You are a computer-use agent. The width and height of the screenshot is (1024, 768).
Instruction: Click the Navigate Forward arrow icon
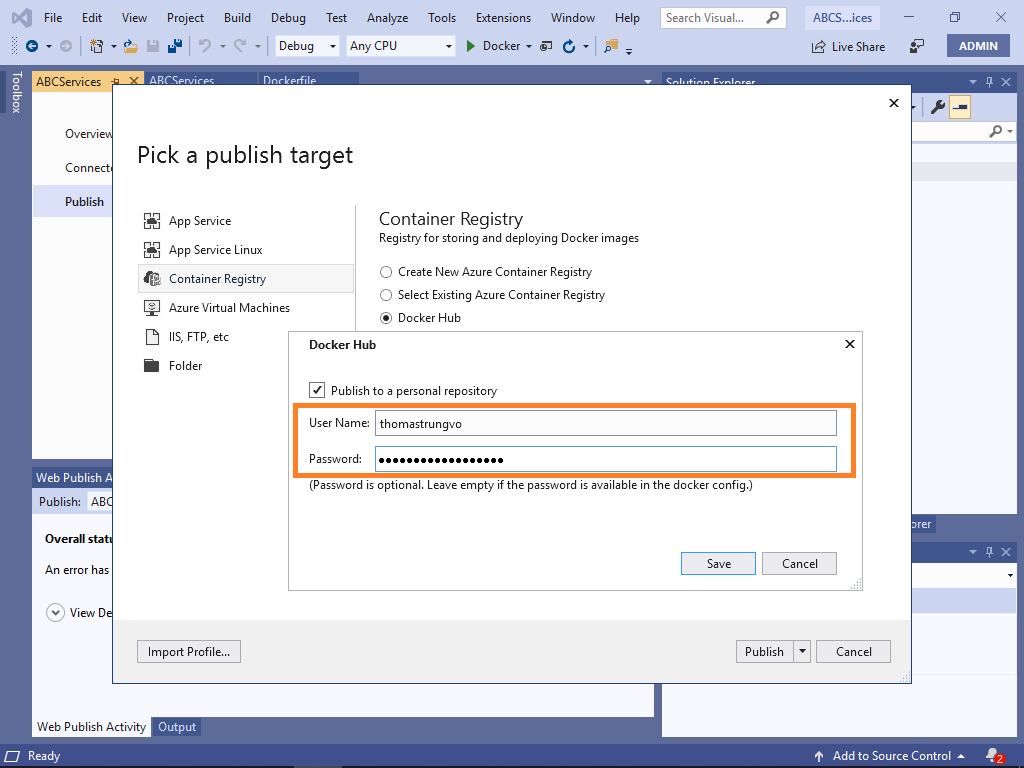(x=66, y=46)
